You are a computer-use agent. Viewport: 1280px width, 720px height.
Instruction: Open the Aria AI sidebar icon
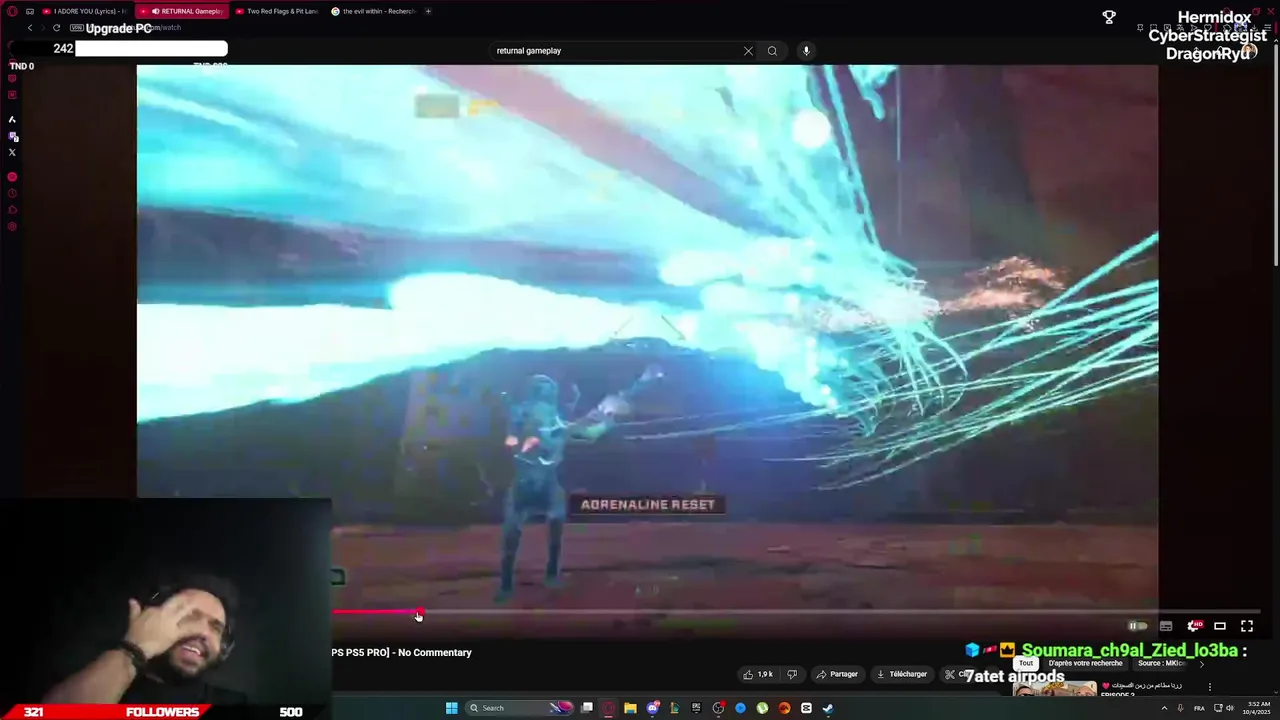pyautogui.click(x=12, y=119)
